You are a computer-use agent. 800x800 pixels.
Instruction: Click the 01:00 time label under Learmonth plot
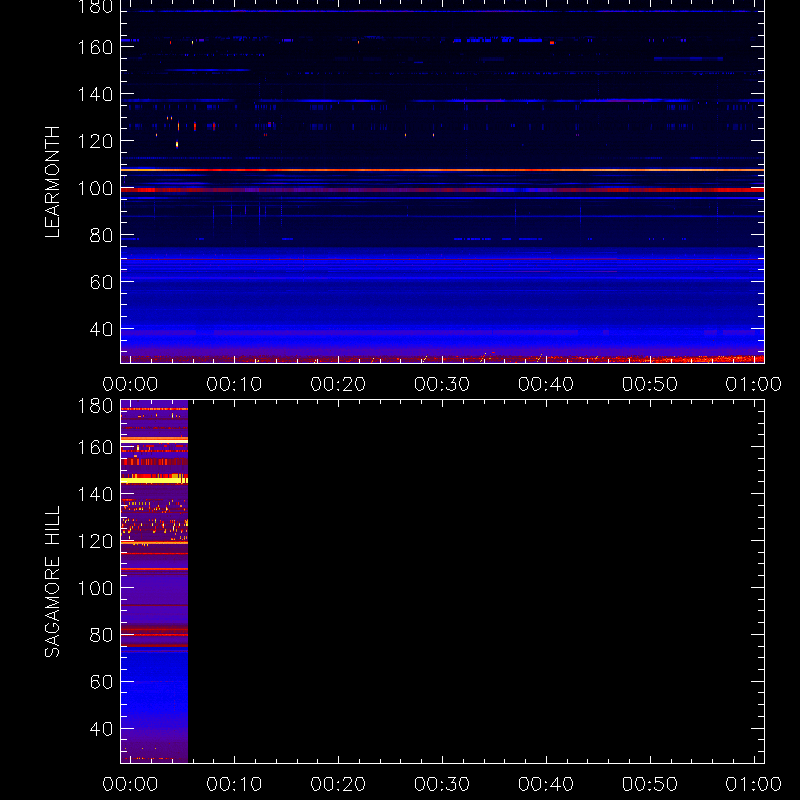(x=754, y=384)
